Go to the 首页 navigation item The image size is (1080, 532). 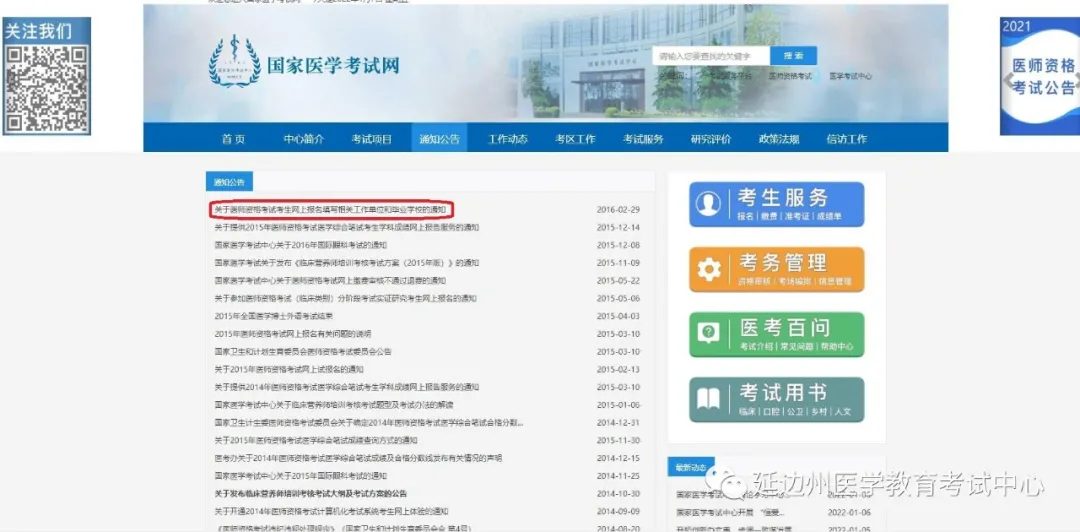tap(233, 139)
